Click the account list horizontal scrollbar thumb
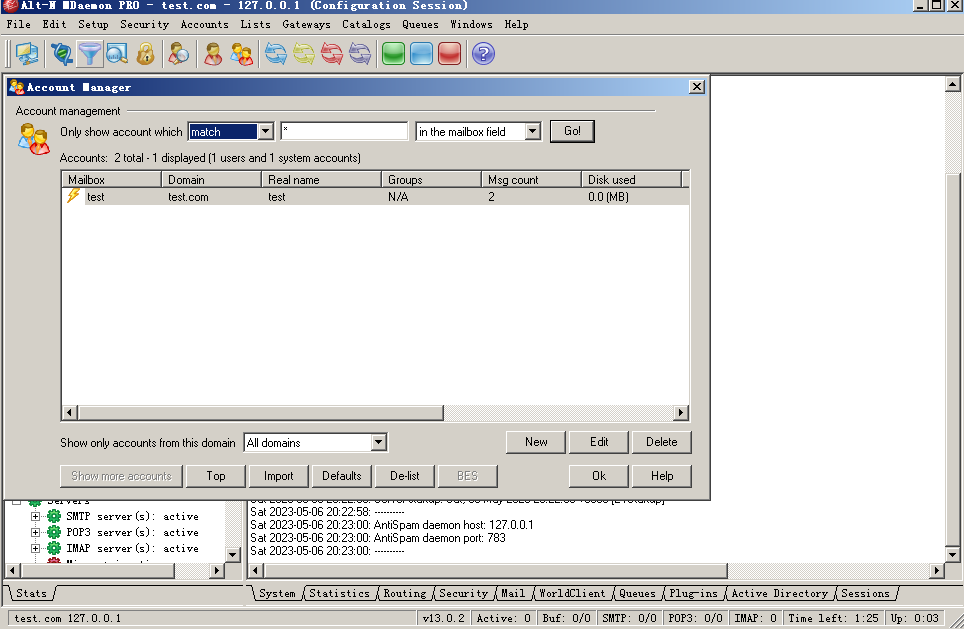Screen dimensions: 964x629 pos(261,413)
